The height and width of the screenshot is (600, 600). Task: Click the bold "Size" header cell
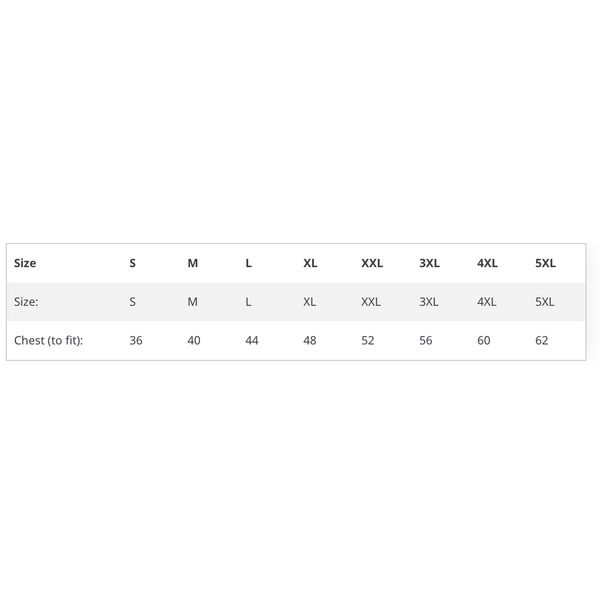click(25, 263)
